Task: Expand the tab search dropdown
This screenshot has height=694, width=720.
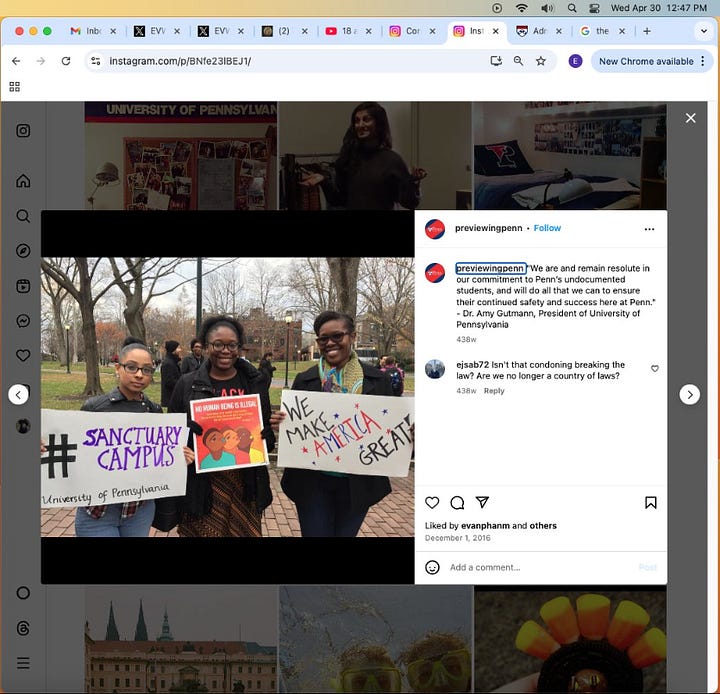Action: coord(703,31)
